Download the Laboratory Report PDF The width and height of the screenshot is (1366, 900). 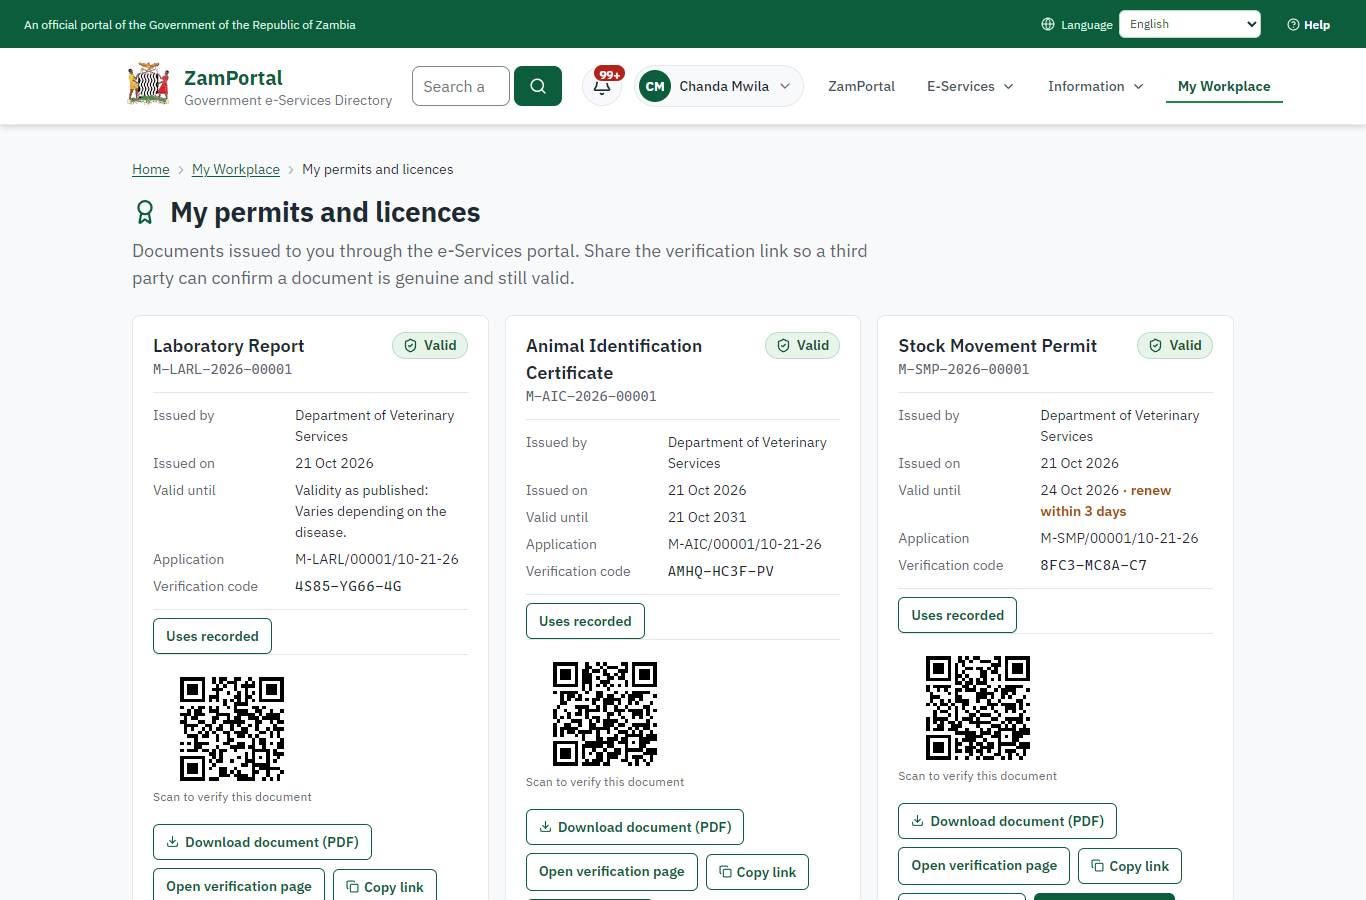click(262, 842)
